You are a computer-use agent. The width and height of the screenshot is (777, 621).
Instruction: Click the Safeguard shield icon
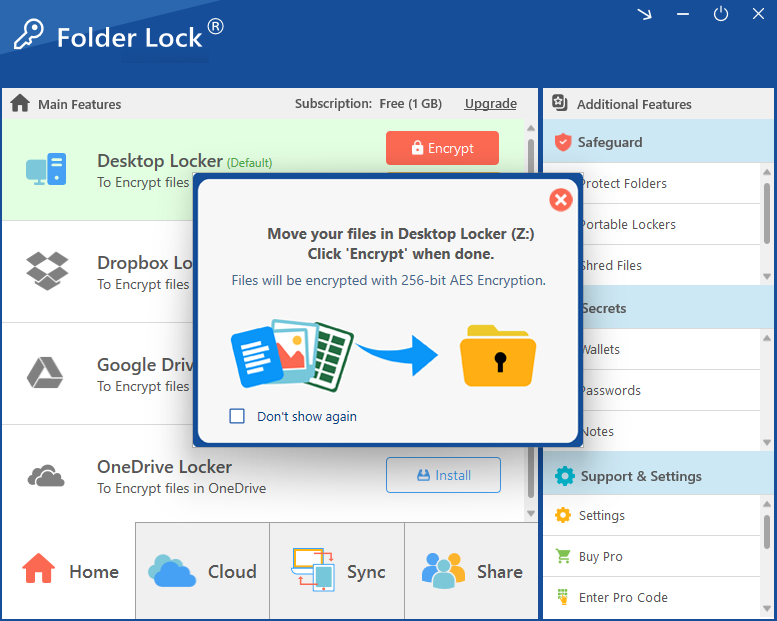coord(563,142)
